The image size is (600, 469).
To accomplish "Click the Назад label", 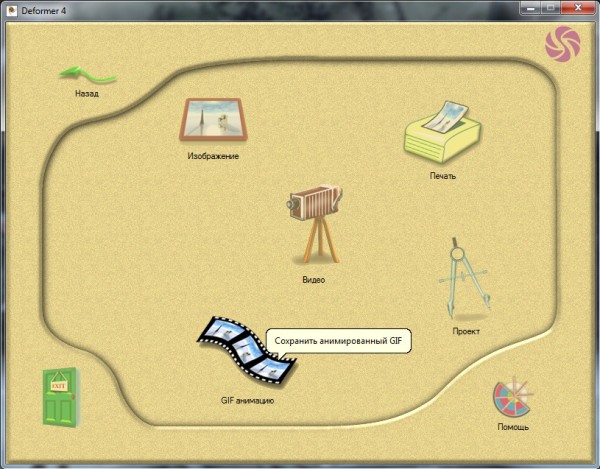I will pyautogui.click(x=87, y=95).
